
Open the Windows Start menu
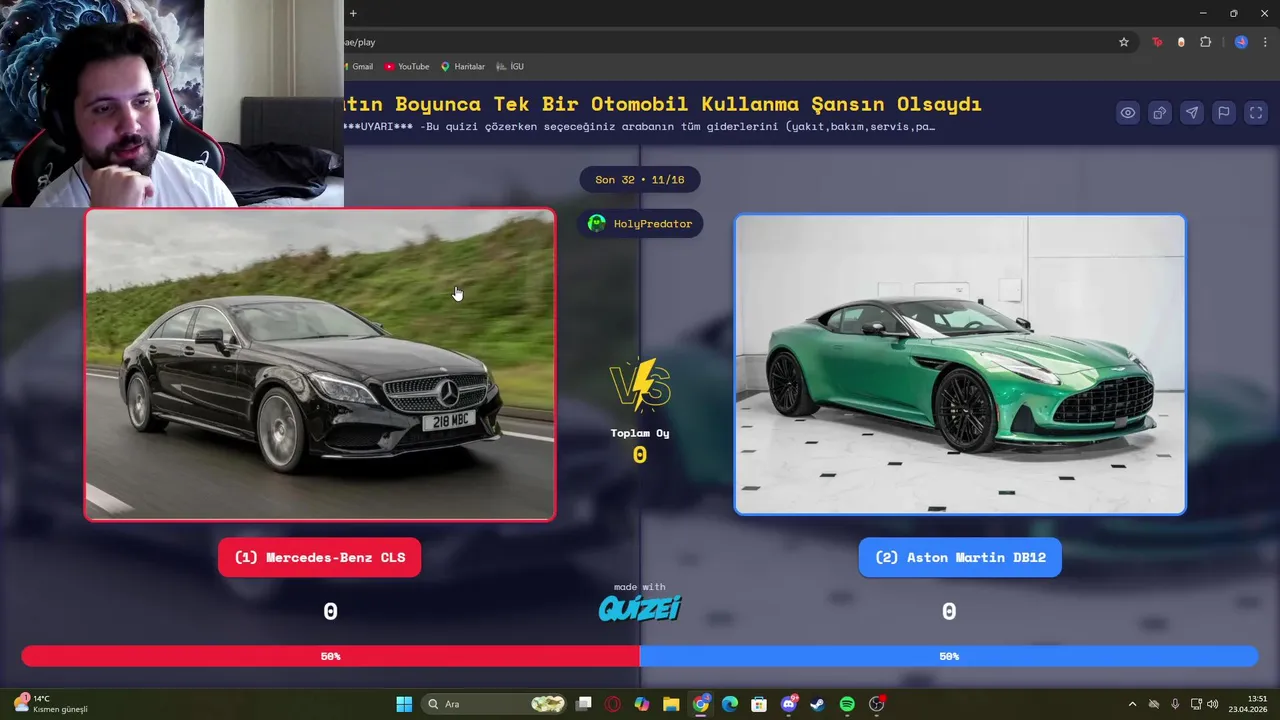point(404,704)
